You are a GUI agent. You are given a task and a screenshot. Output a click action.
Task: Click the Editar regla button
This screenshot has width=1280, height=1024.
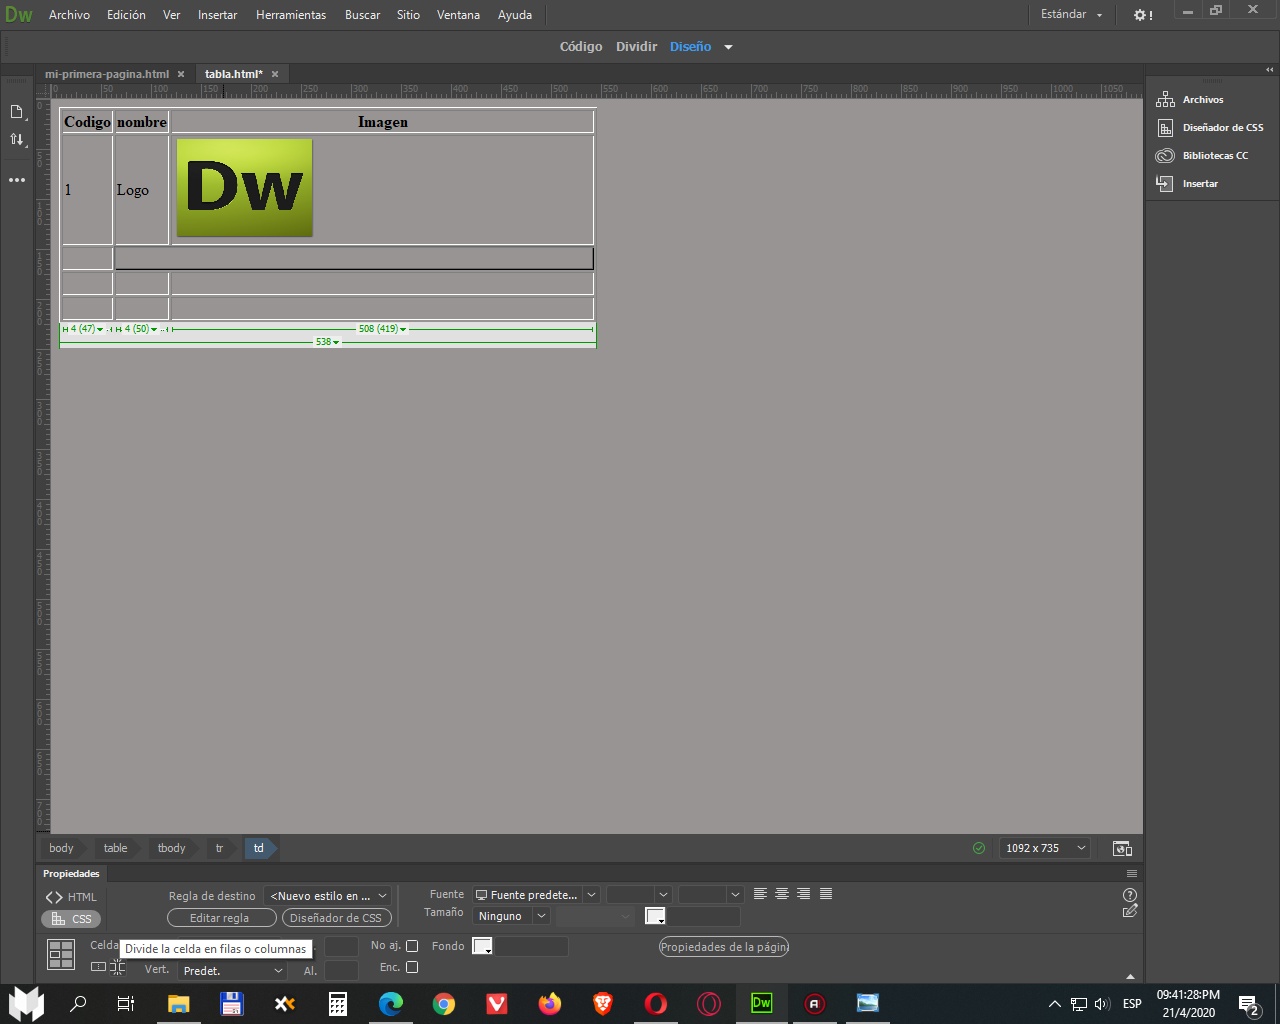pos(221,918)
